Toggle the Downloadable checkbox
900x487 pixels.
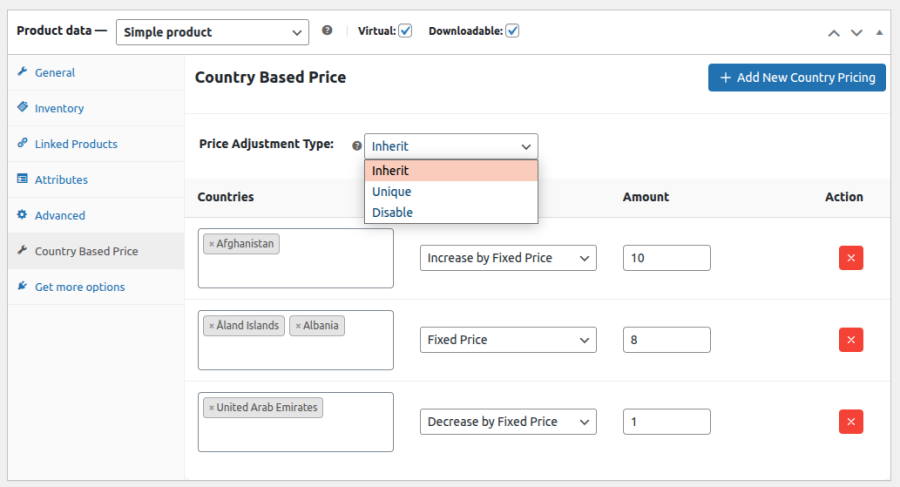(512, 31)
